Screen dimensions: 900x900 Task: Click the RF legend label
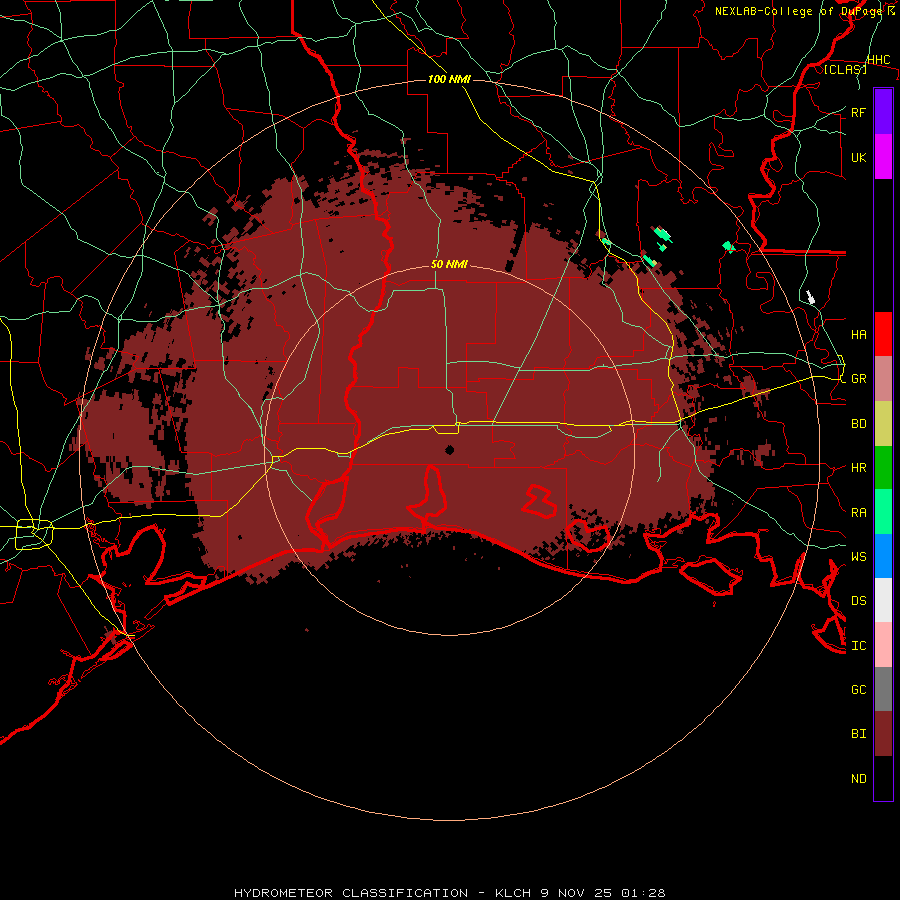[858, 113]
